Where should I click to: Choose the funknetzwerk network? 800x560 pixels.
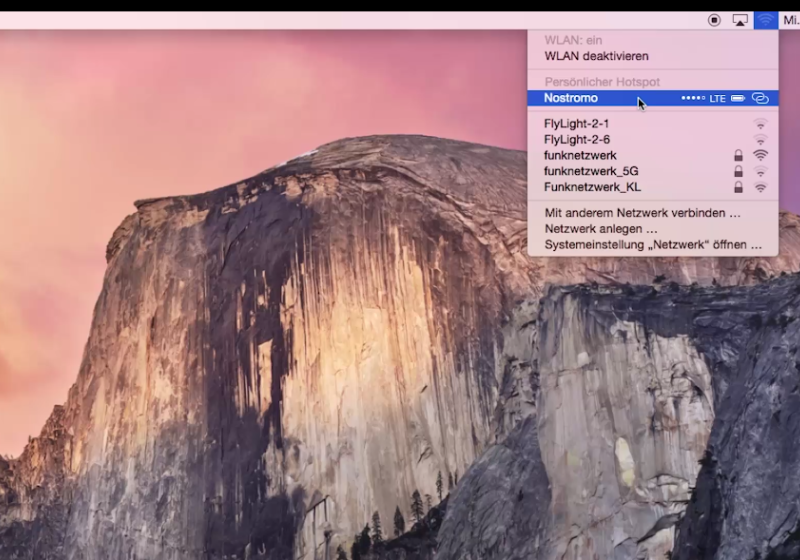[x=580, y=156]
